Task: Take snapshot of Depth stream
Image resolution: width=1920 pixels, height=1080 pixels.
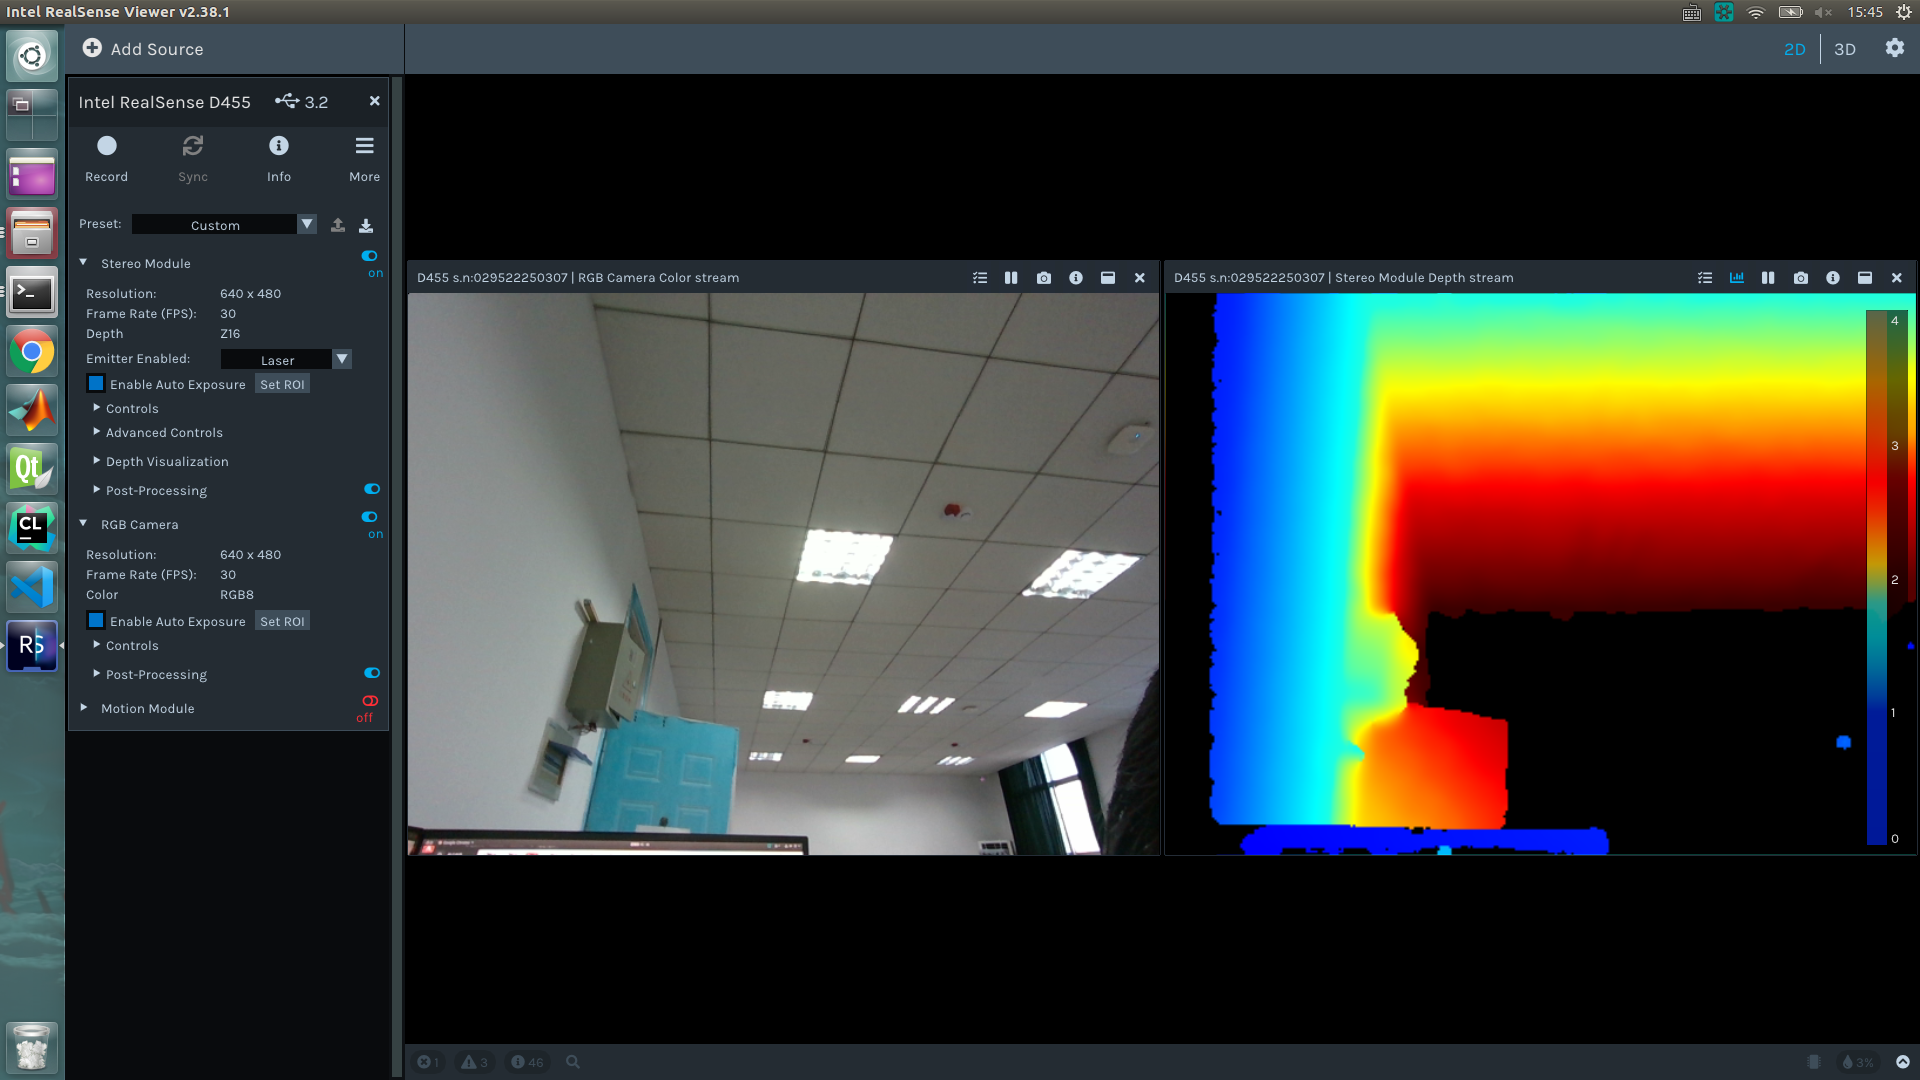Action: [x=1801, y=278]
